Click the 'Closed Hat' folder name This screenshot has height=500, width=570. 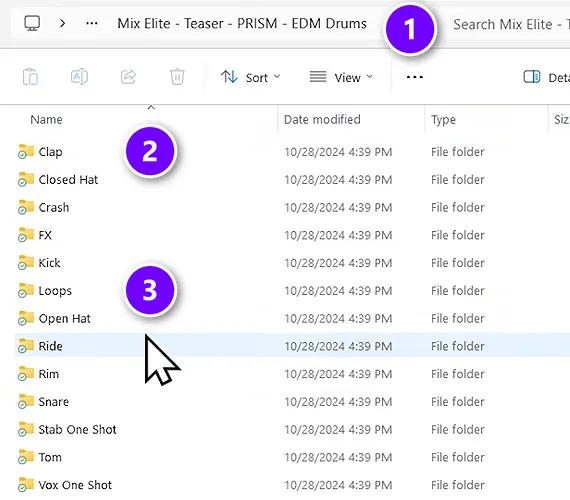[x=68, y=180]
